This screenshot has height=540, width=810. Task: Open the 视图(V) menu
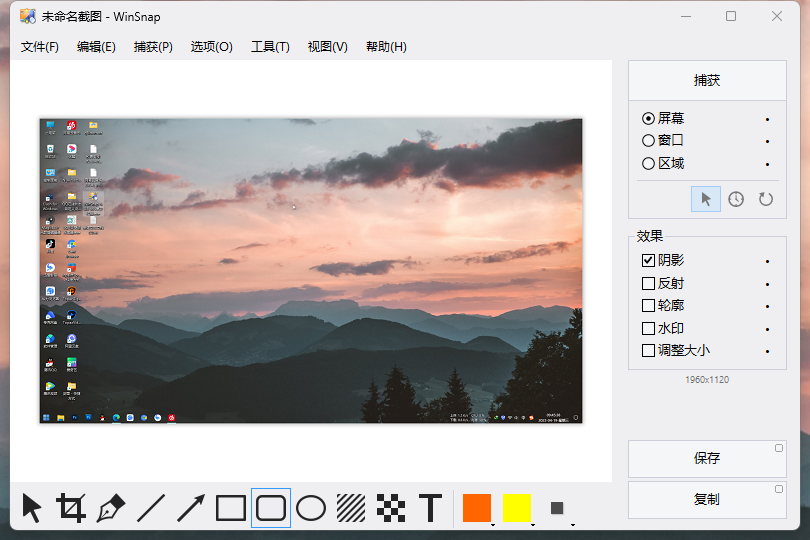[328, 47]
